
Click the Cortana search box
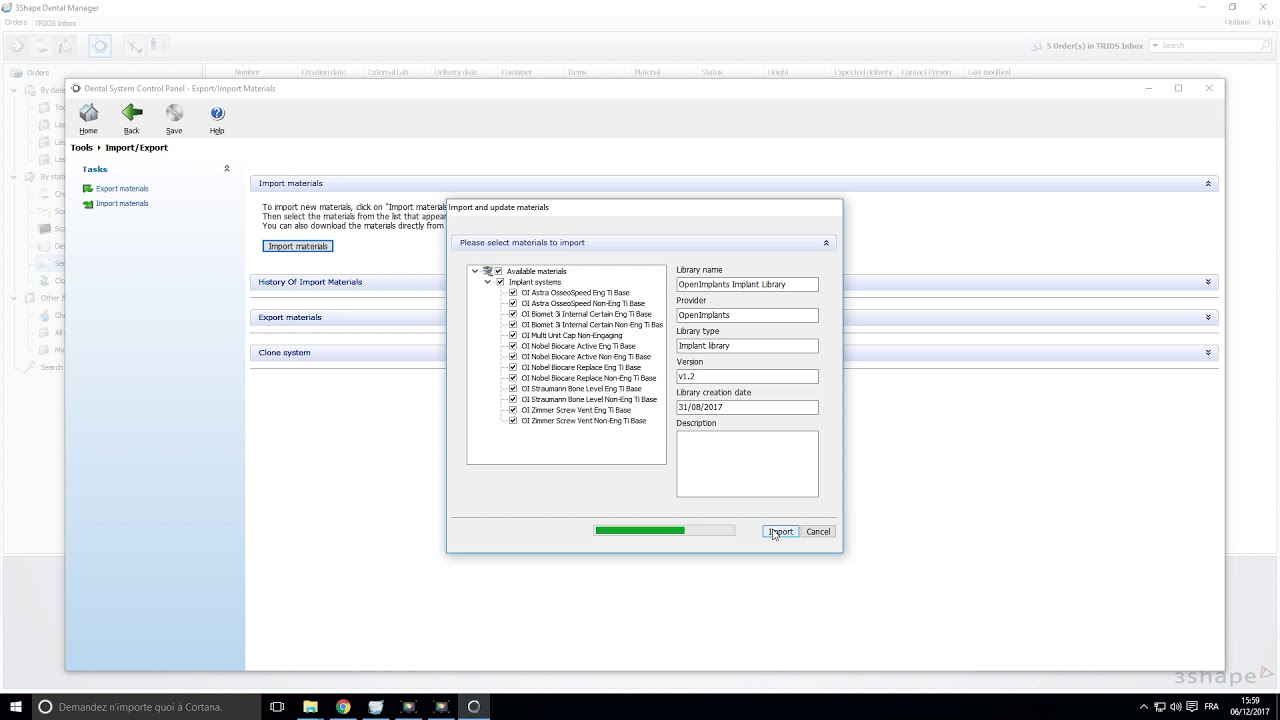click(x=145, y=707)
